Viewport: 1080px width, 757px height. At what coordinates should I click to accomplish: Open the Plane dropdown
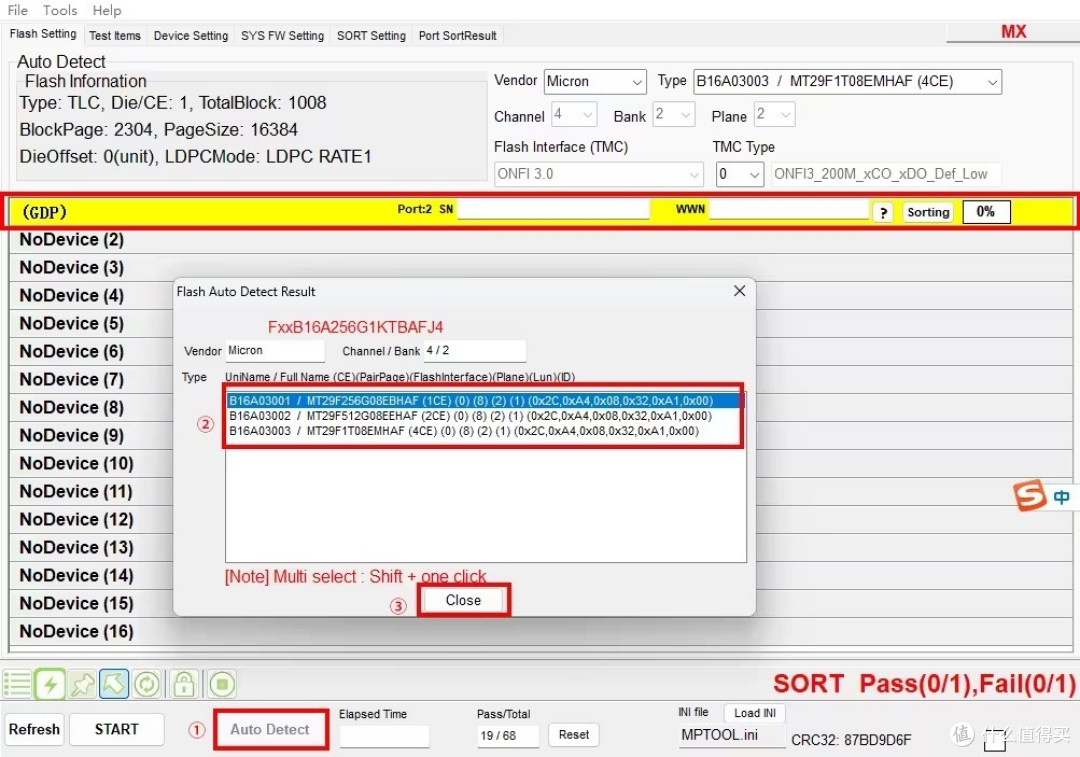(x=774, y=114)
